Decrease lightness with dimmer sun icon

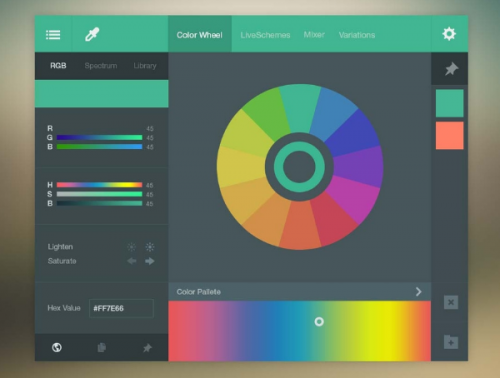pos(132,247)
